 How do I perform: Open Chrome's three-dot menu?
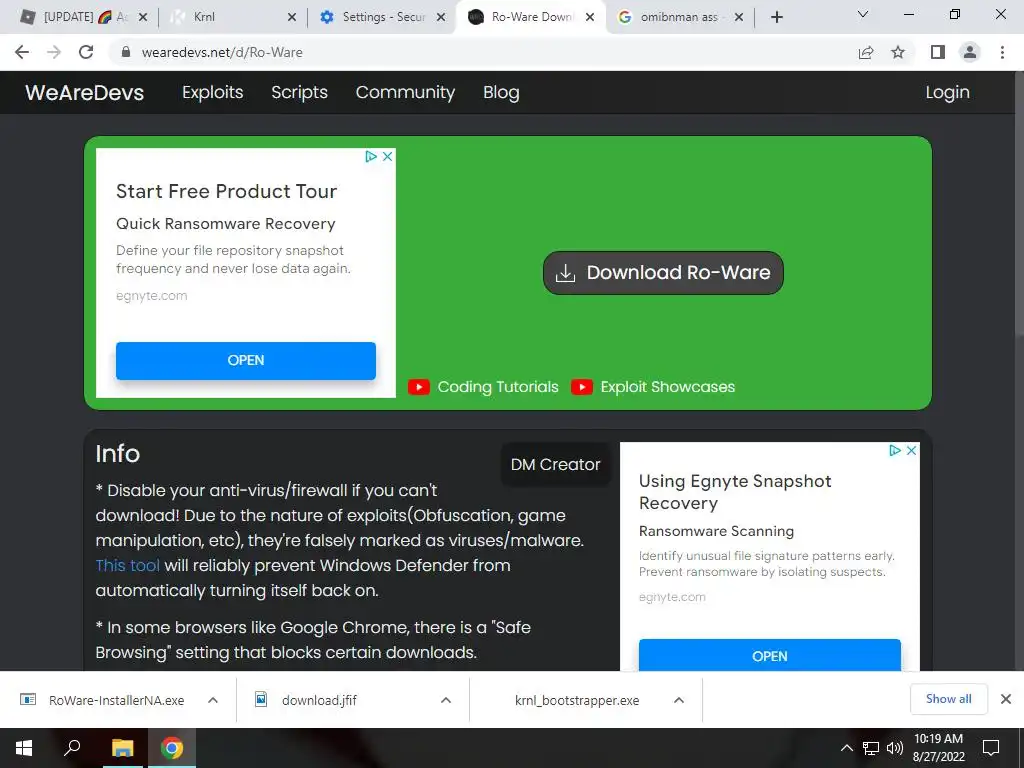(1002, 52)
